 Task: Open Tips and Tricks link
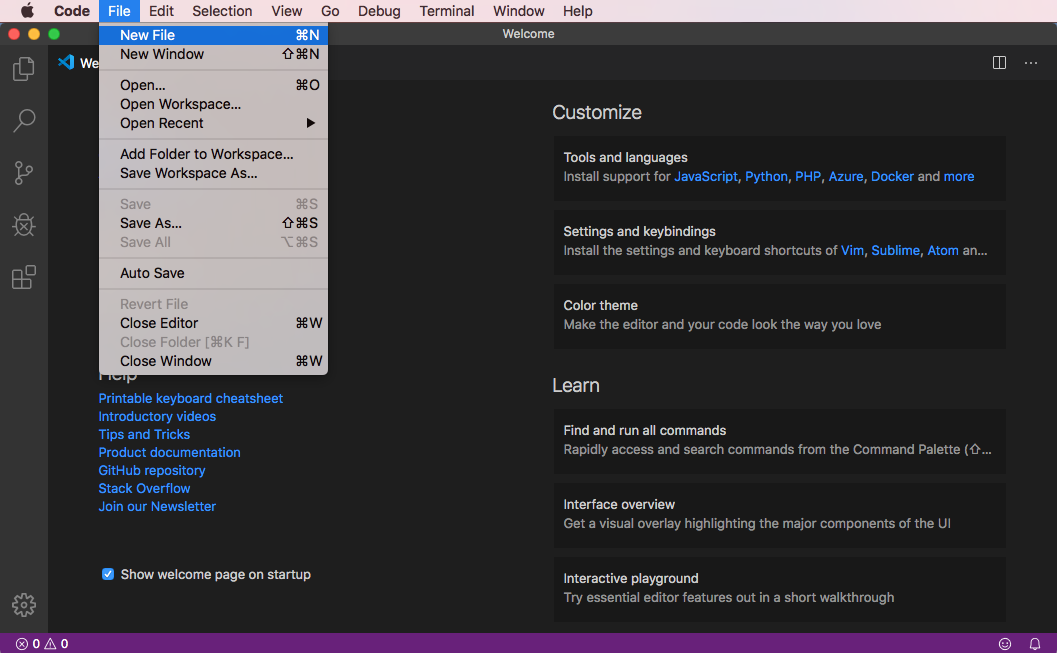pos(144,435)
